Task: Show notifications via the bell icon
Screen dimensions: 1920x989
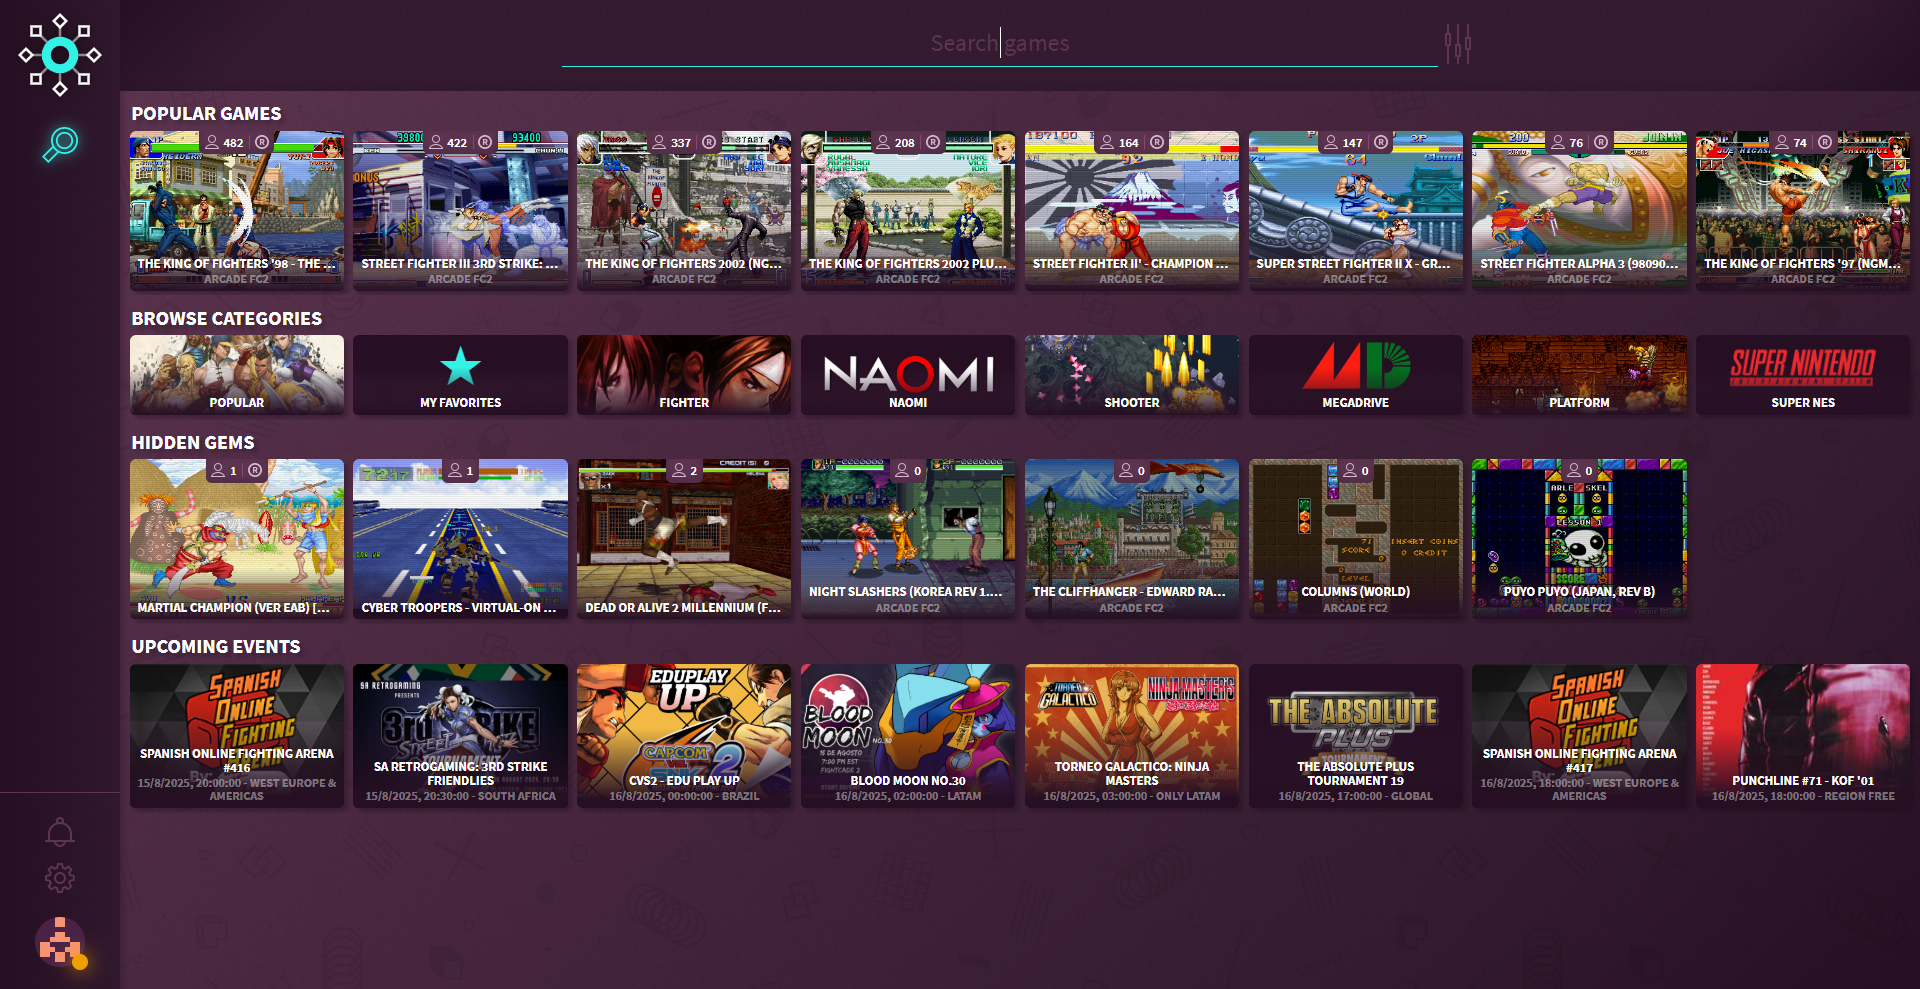Action: [60, 832]
